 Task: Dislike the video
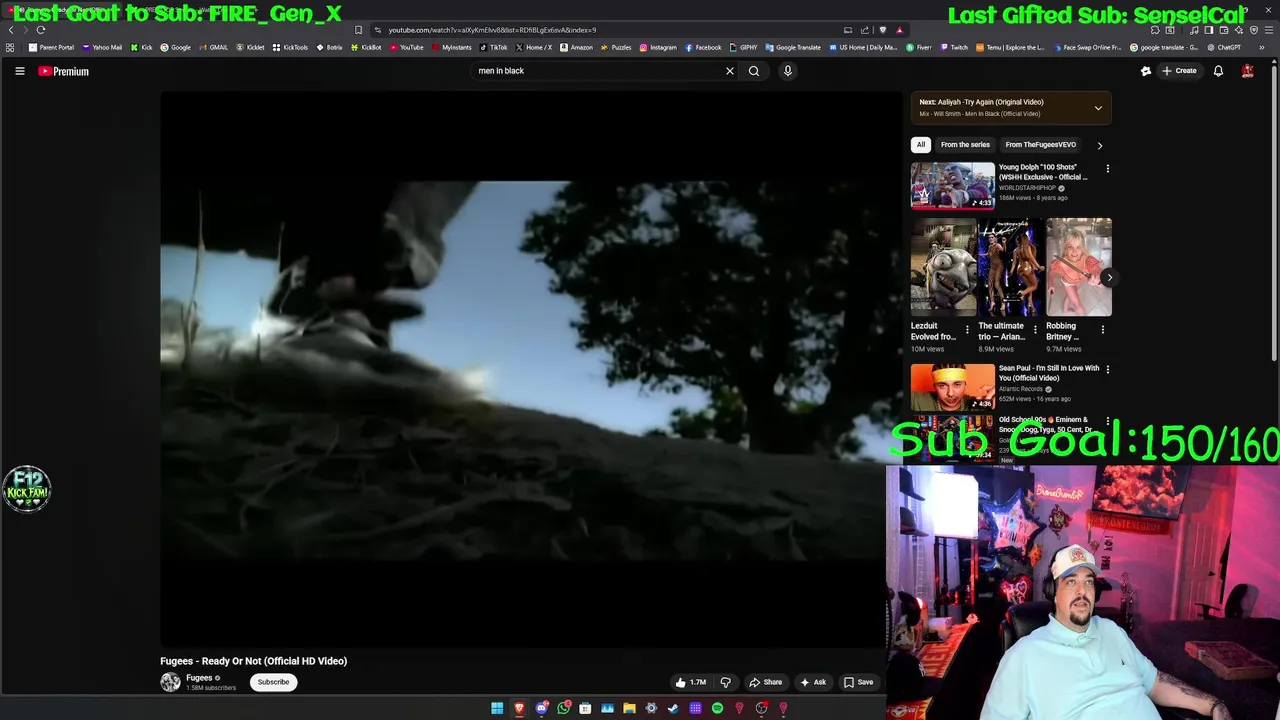click(x=726, y=682)
